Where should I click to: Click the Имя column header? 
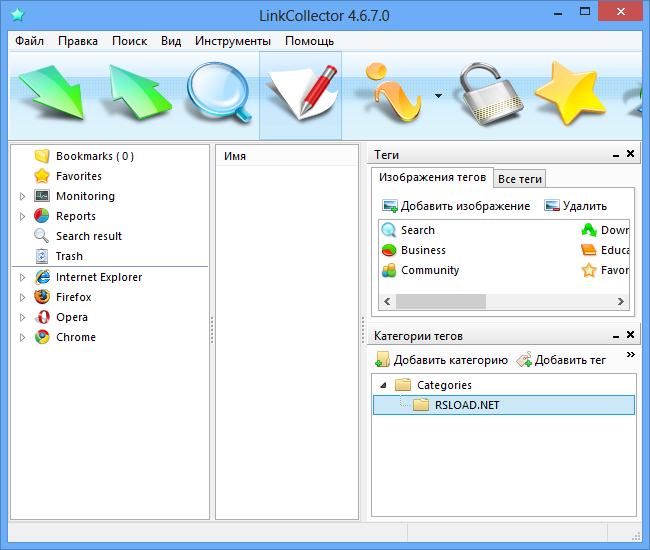287,156
